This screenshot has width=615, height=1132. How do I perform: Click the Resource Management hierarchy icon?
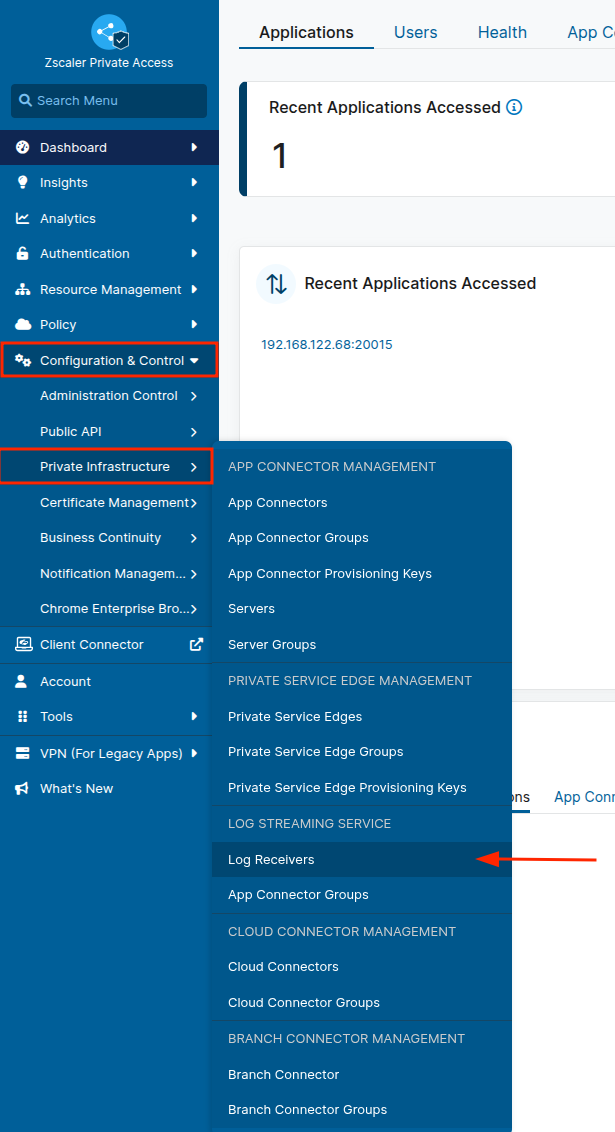coord(22,290)
